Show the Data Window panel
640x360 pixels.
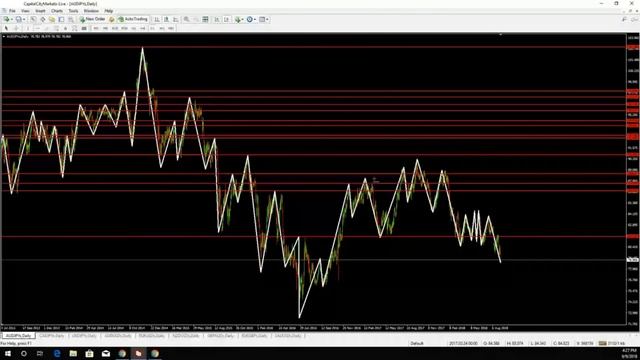click(x=42, y=19)
